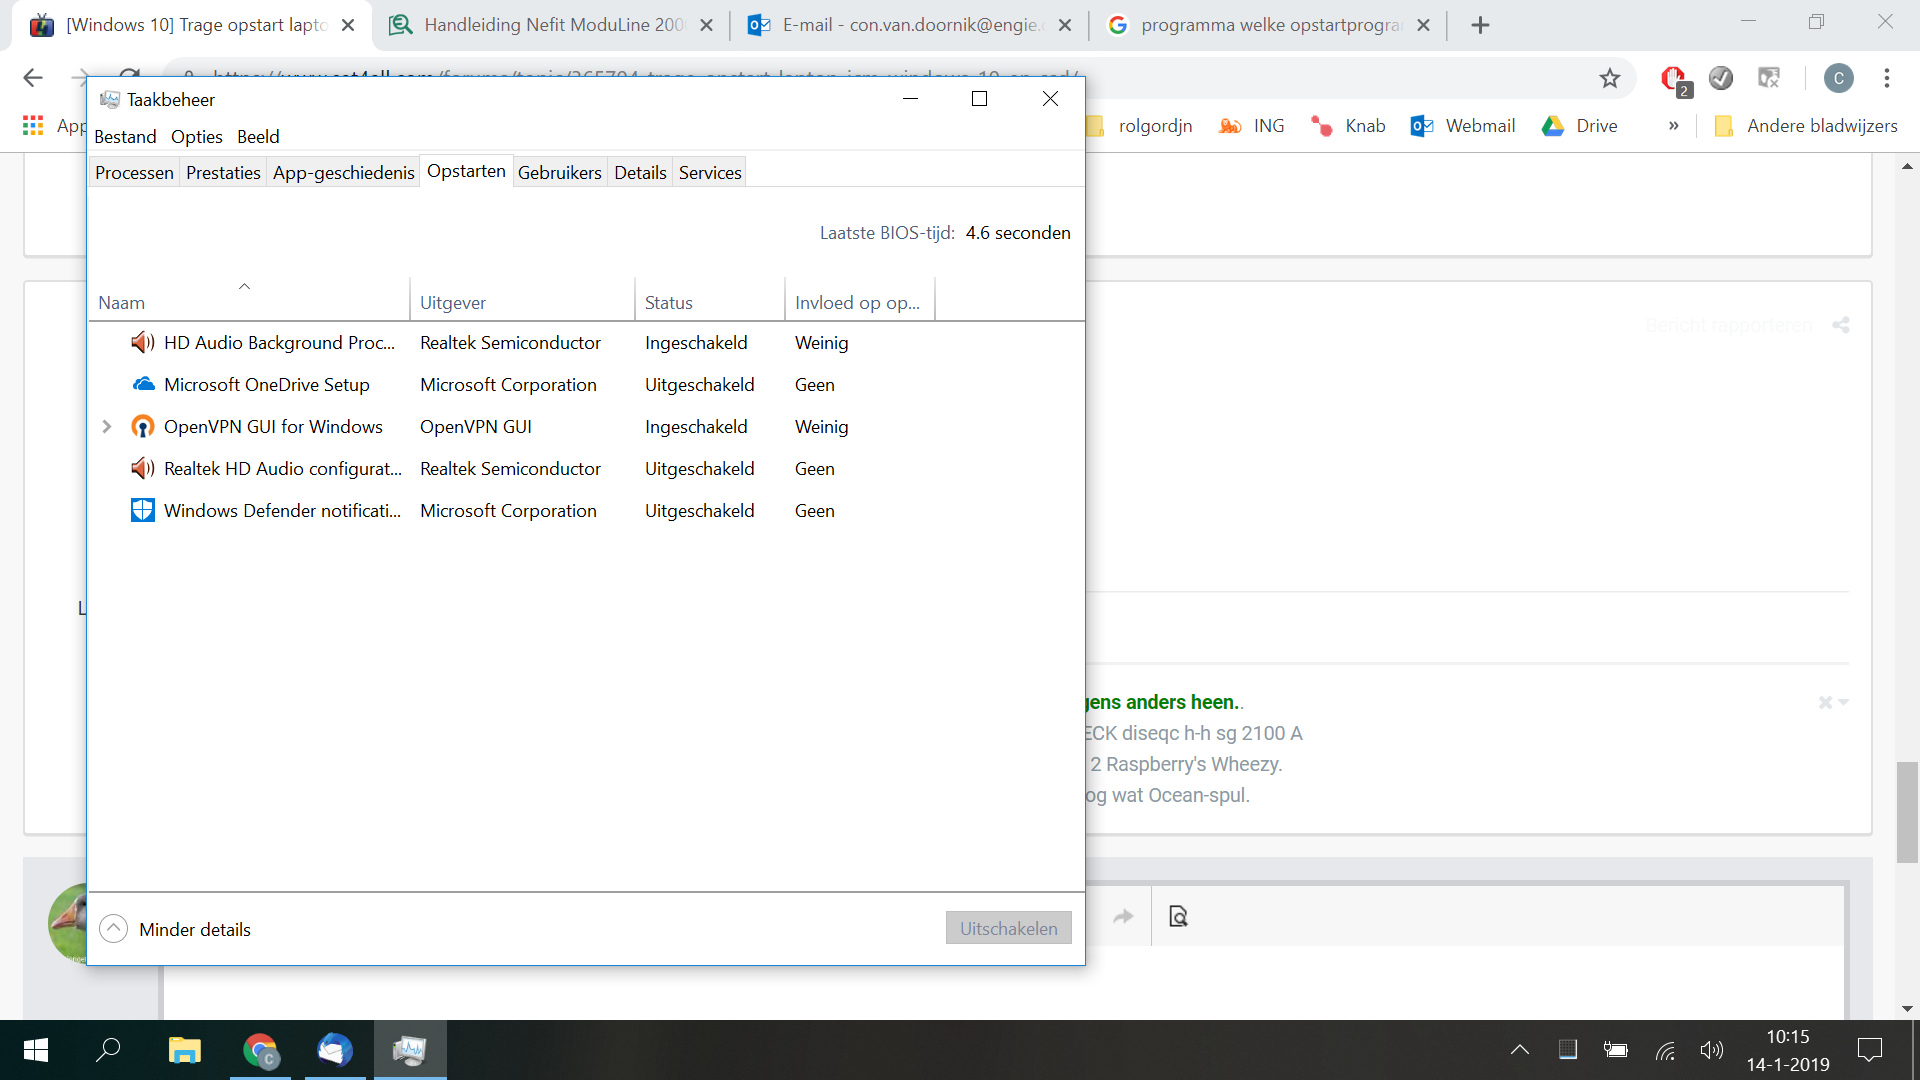
Task: Click the Task Manager taskbar icon
Action: point(410,1050)
